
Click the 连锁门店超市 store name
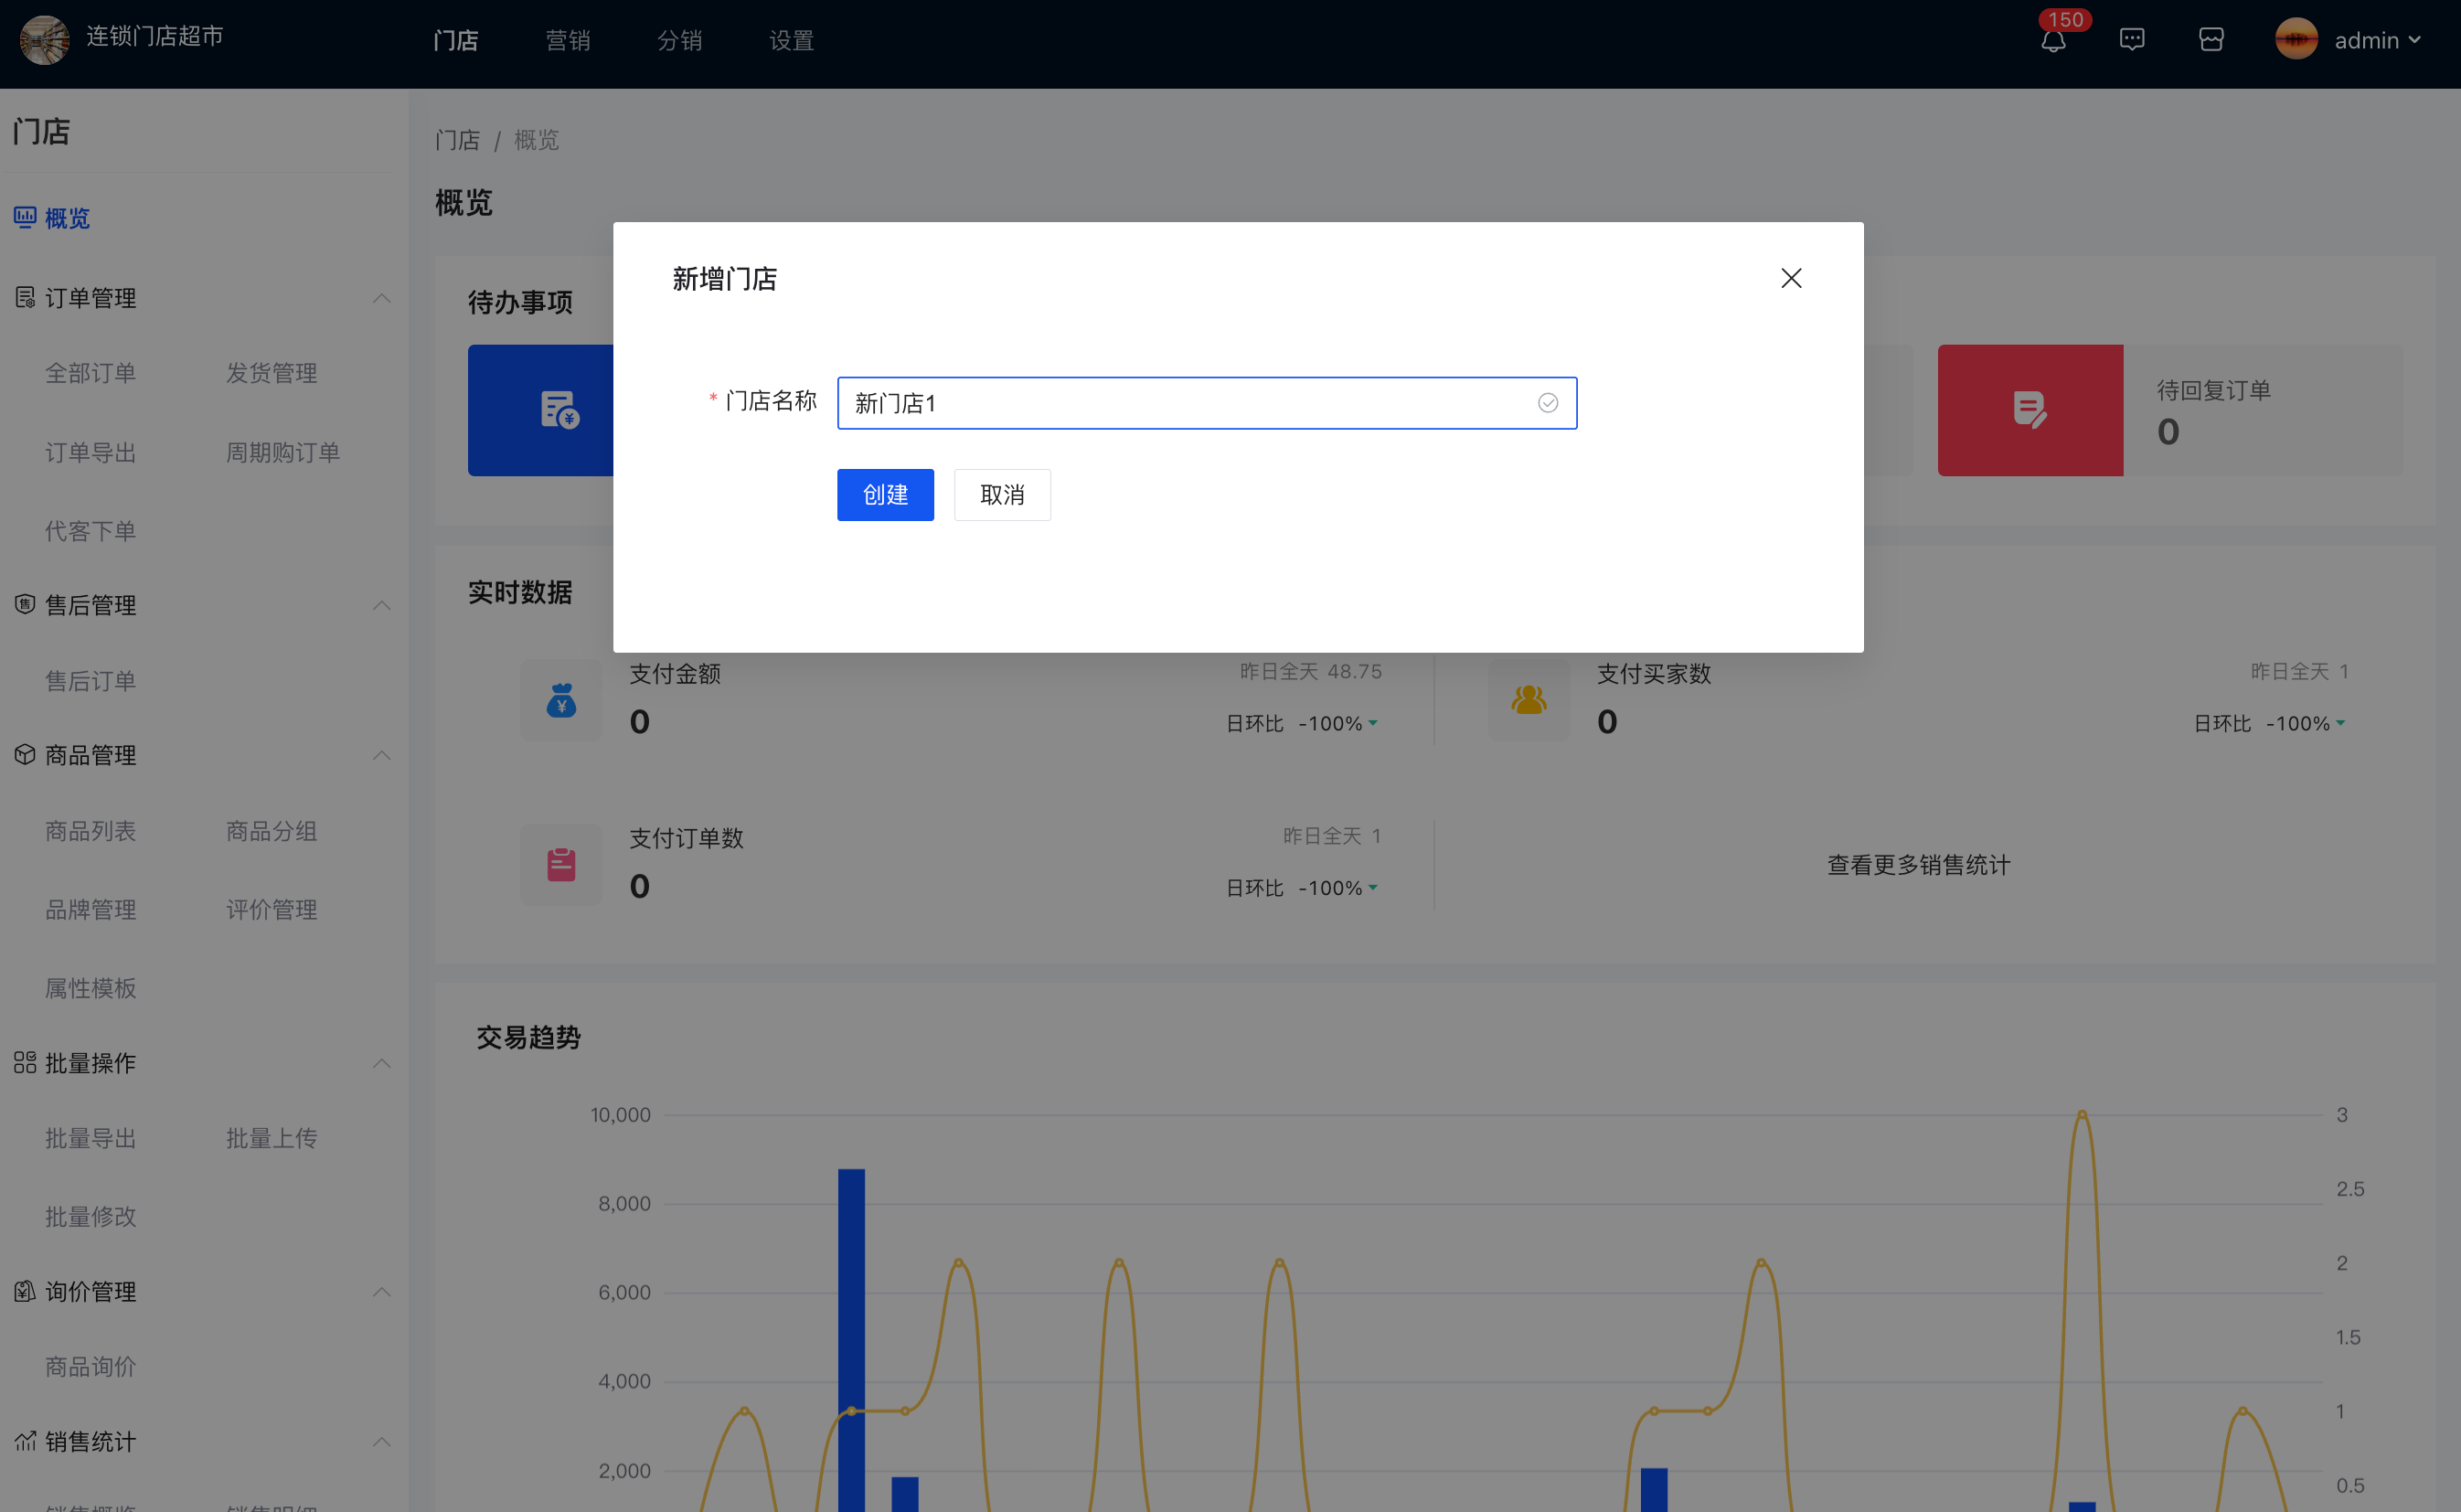(x=154, y=36)
